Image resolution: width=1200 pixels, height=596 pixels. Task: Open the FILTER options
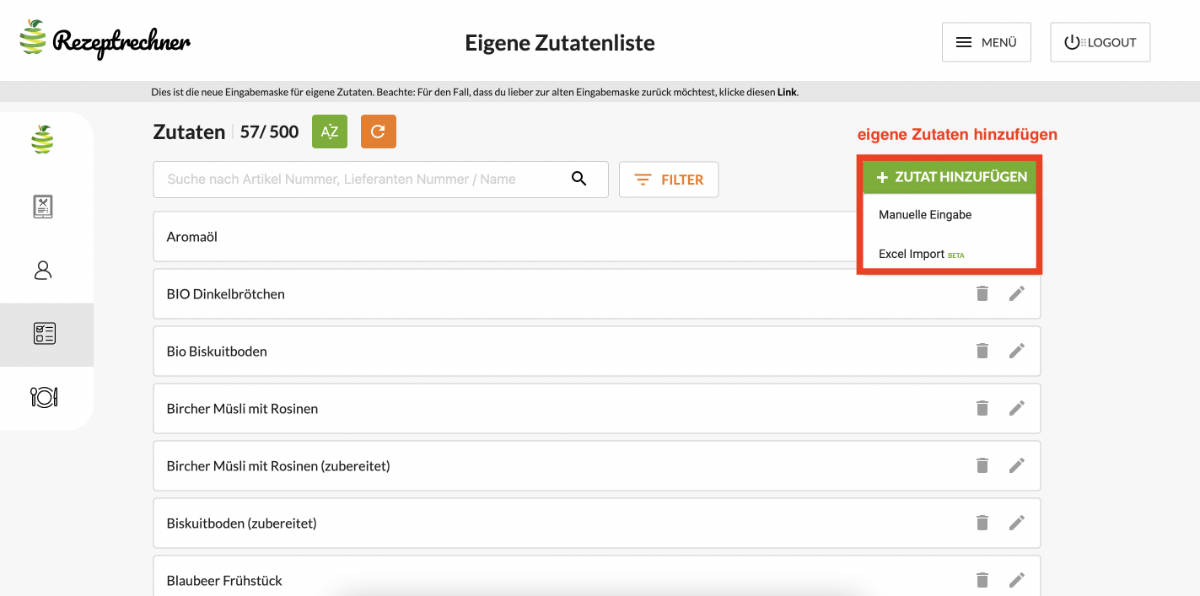(668, 180)
